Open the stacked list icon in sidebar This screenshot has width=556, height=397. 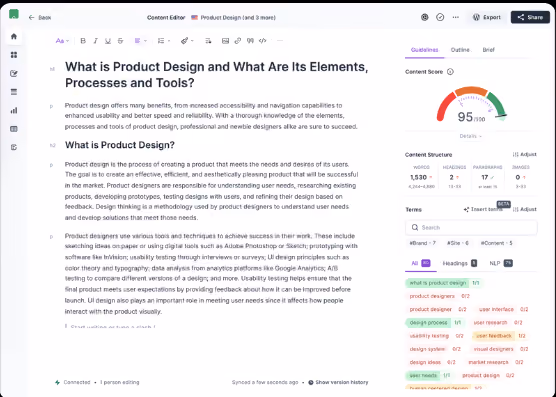(x=14, y=92)
